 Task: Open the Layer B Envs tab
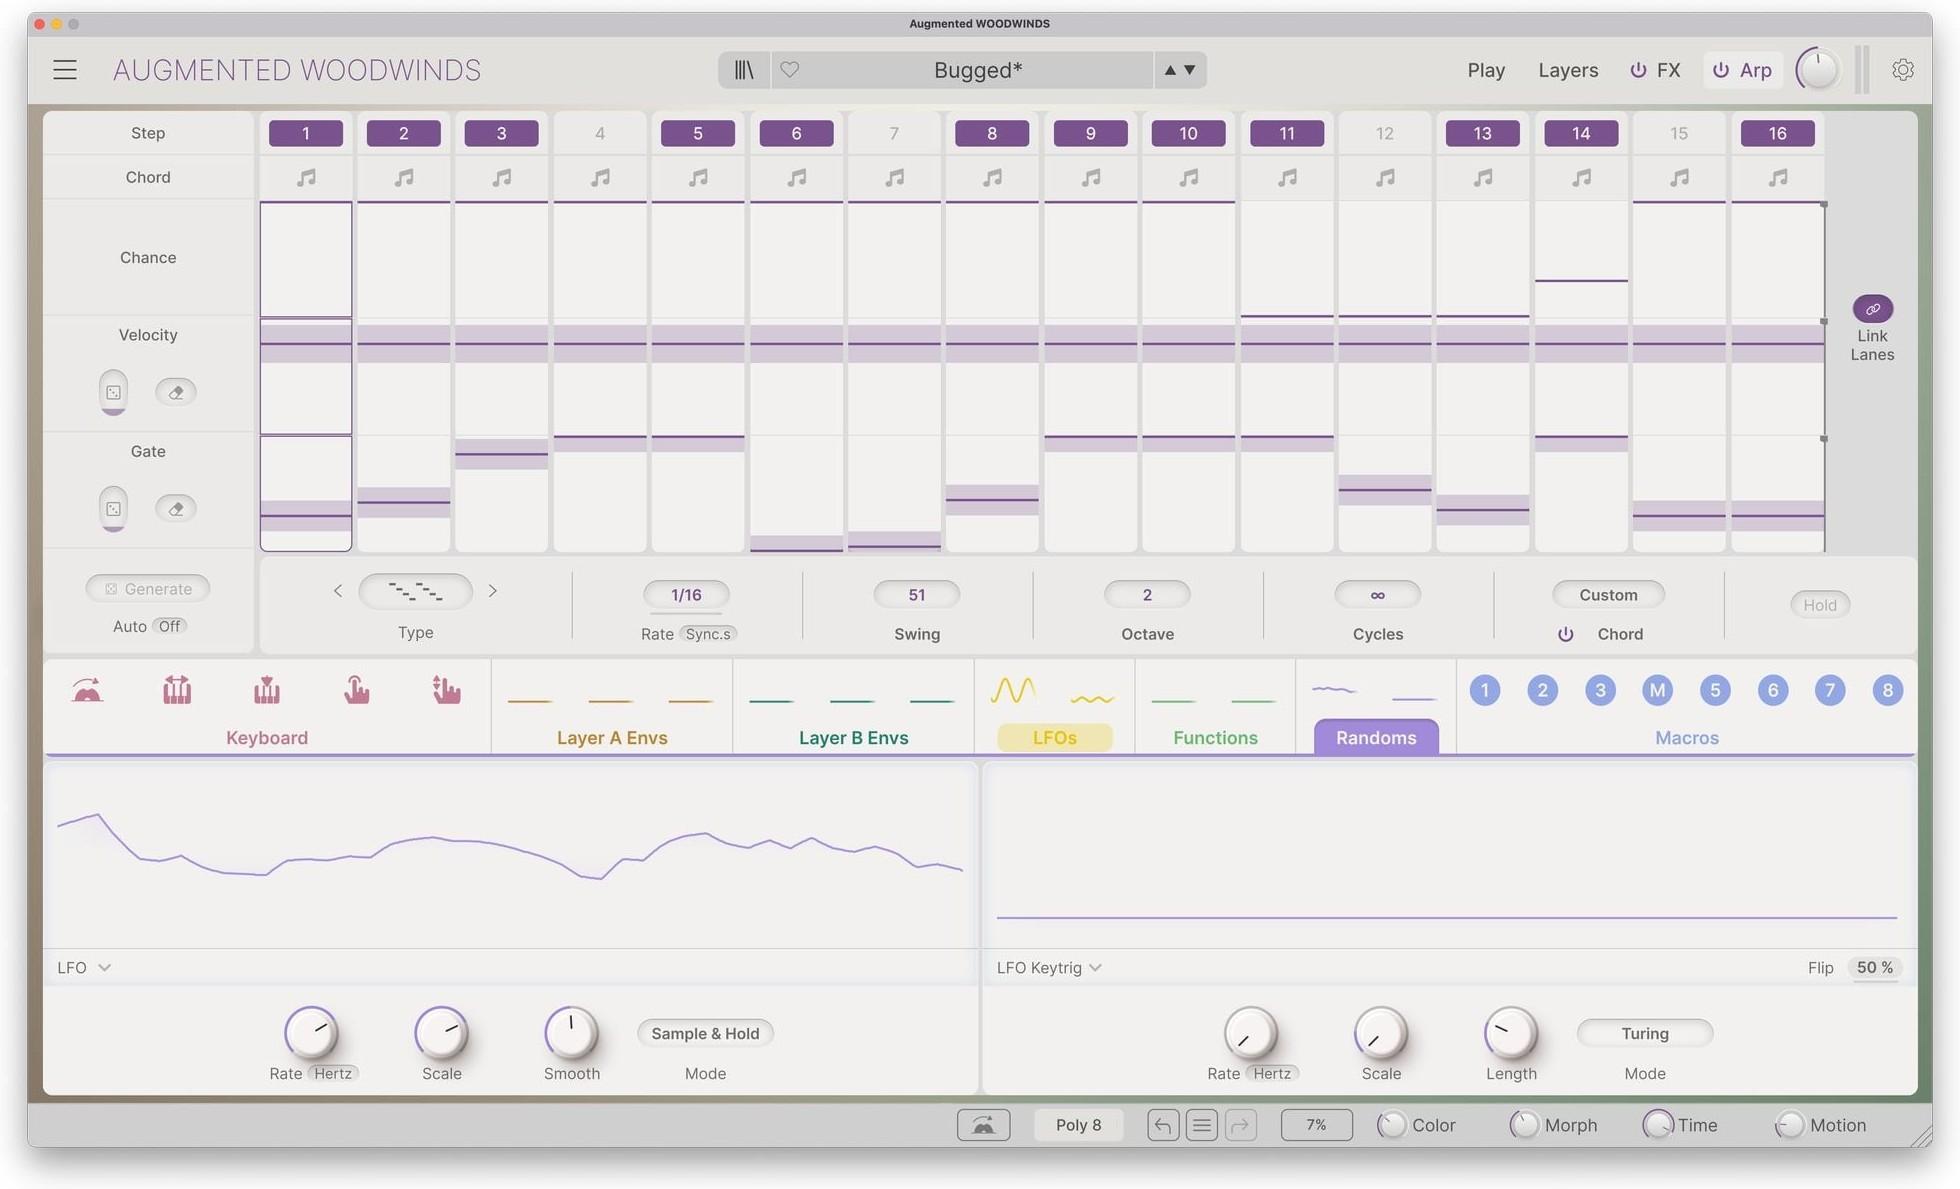pos(853,737)
